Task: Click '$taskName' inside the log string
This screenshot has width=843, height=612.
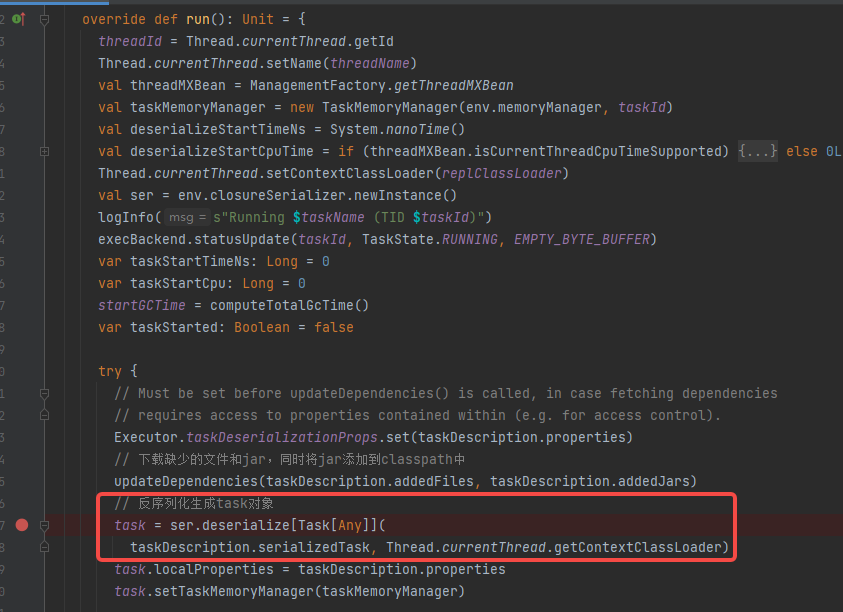Action: point(328,217)
